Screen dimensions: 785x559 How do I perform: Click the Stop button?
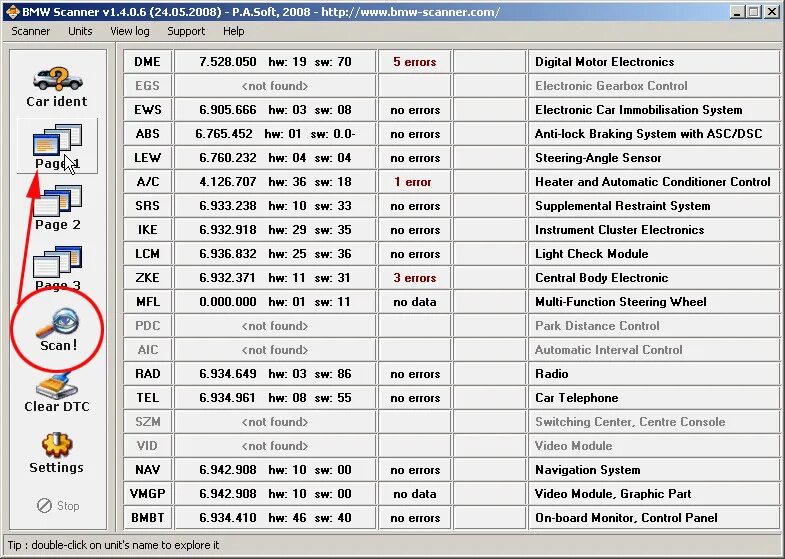58,506
